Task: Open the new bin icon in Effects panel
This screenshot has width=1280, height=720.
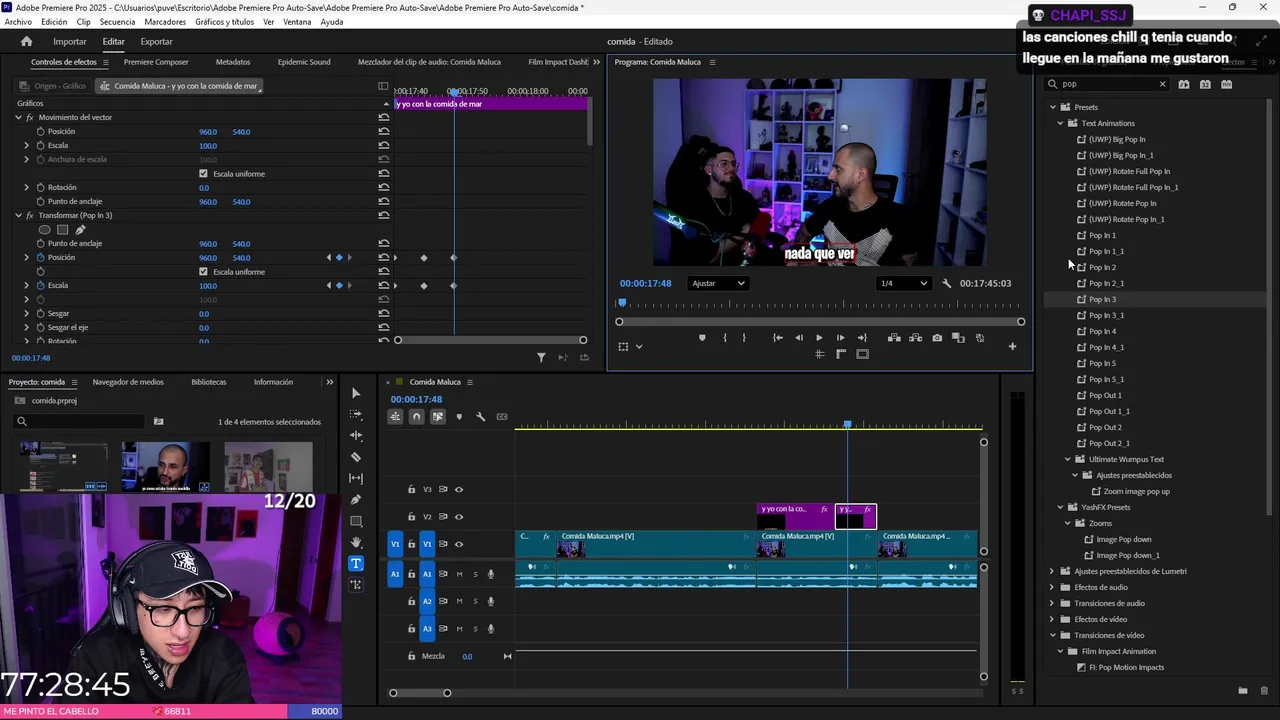Action: point(1243,691)
